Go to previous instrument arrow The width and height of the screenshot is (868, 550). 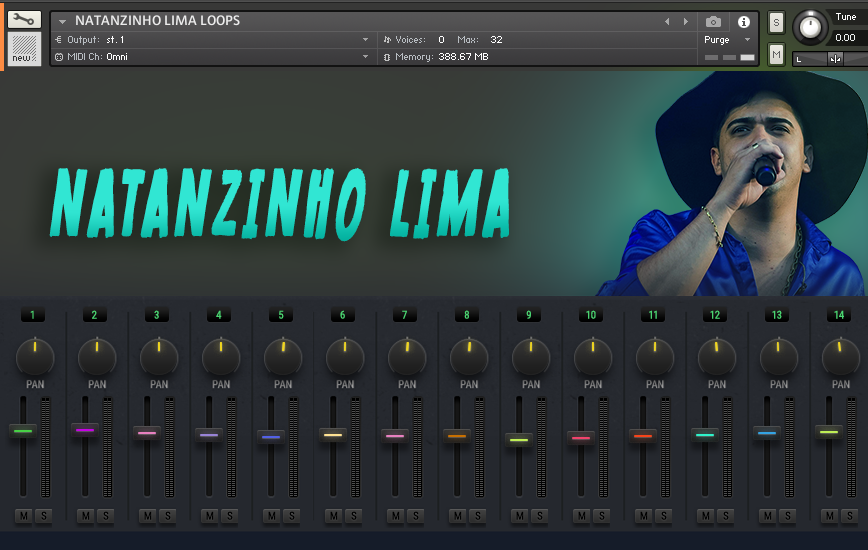pos(667,22)
